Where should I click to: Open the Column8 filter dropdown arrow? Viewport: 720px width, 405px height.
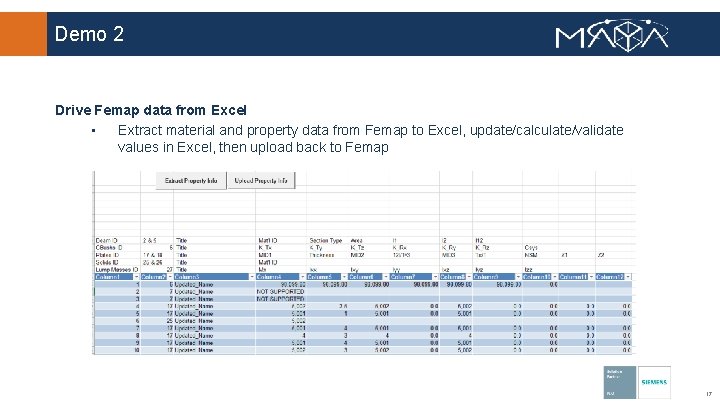[x=469, y=277]
